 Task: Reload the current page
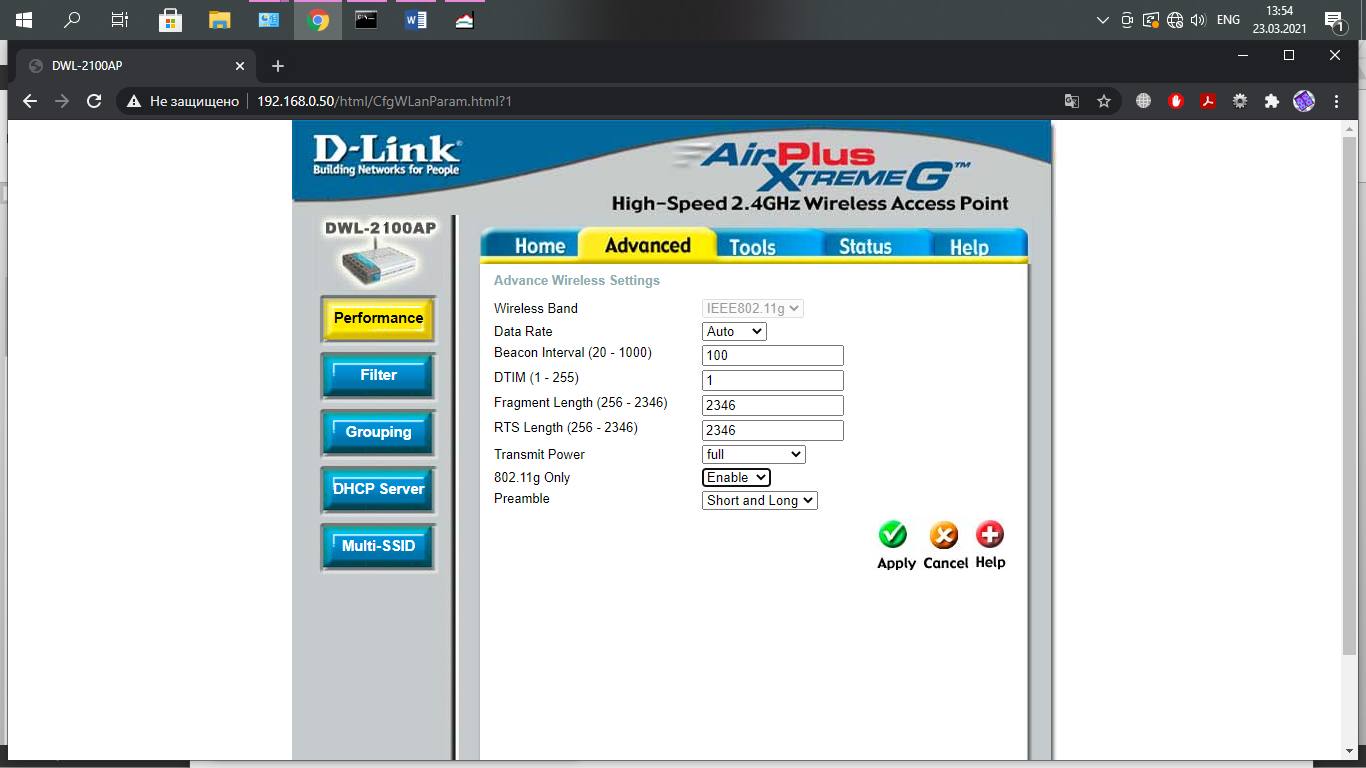94,101
